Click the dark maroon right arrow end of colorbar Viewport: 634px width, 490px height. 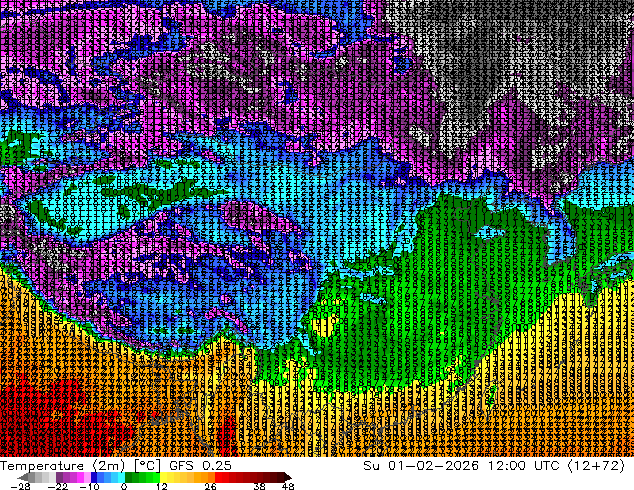[x=288, y=477]
